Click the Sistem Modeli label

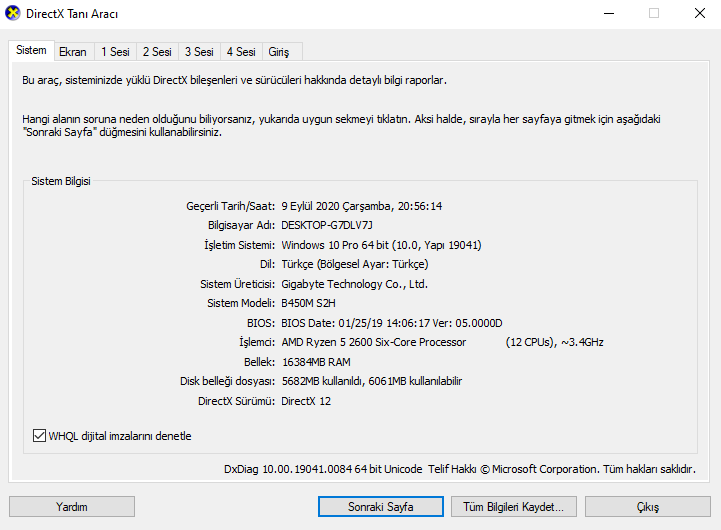[x=241, y=303]
